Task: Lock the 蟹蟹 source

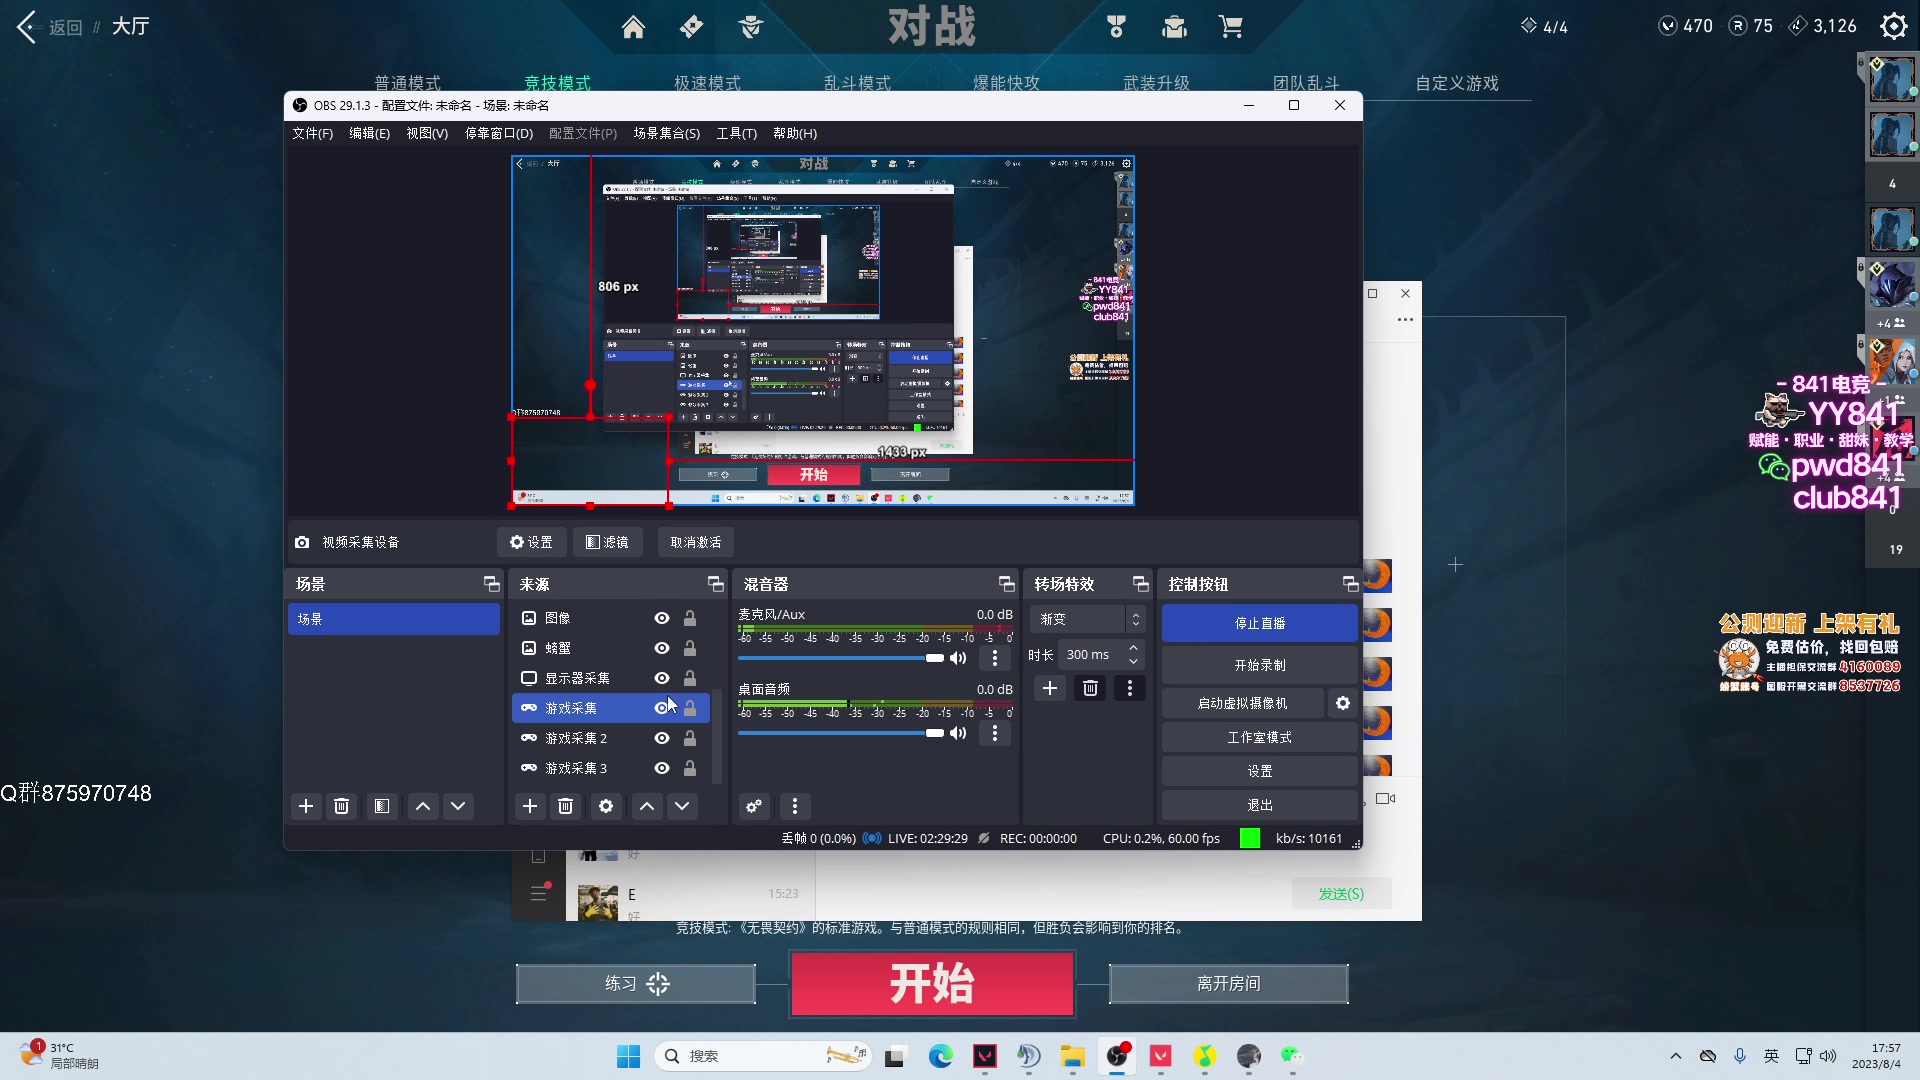Action: click(690, 648)
